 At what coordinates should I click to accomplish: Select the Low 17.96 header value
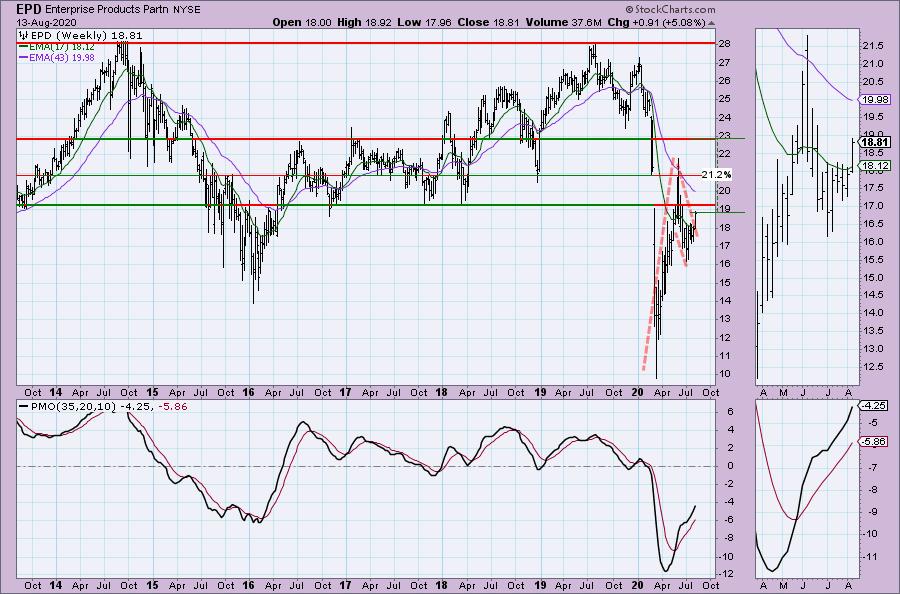[x=424, y=22]
